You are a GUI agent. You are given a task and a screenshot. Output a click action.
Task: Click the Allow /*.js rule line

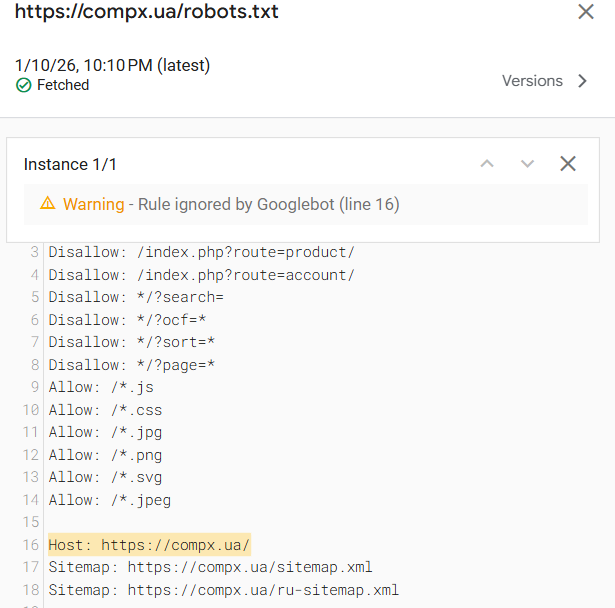click(x=101, y=387)
